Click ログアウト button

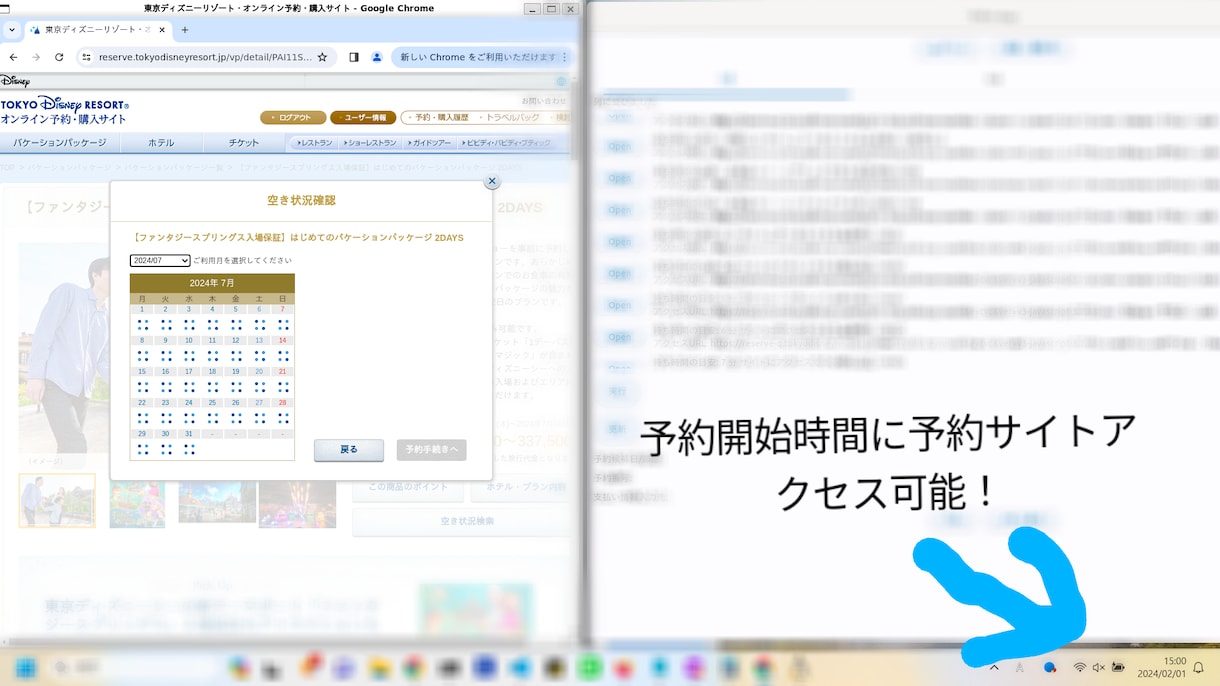pos(293,117)
